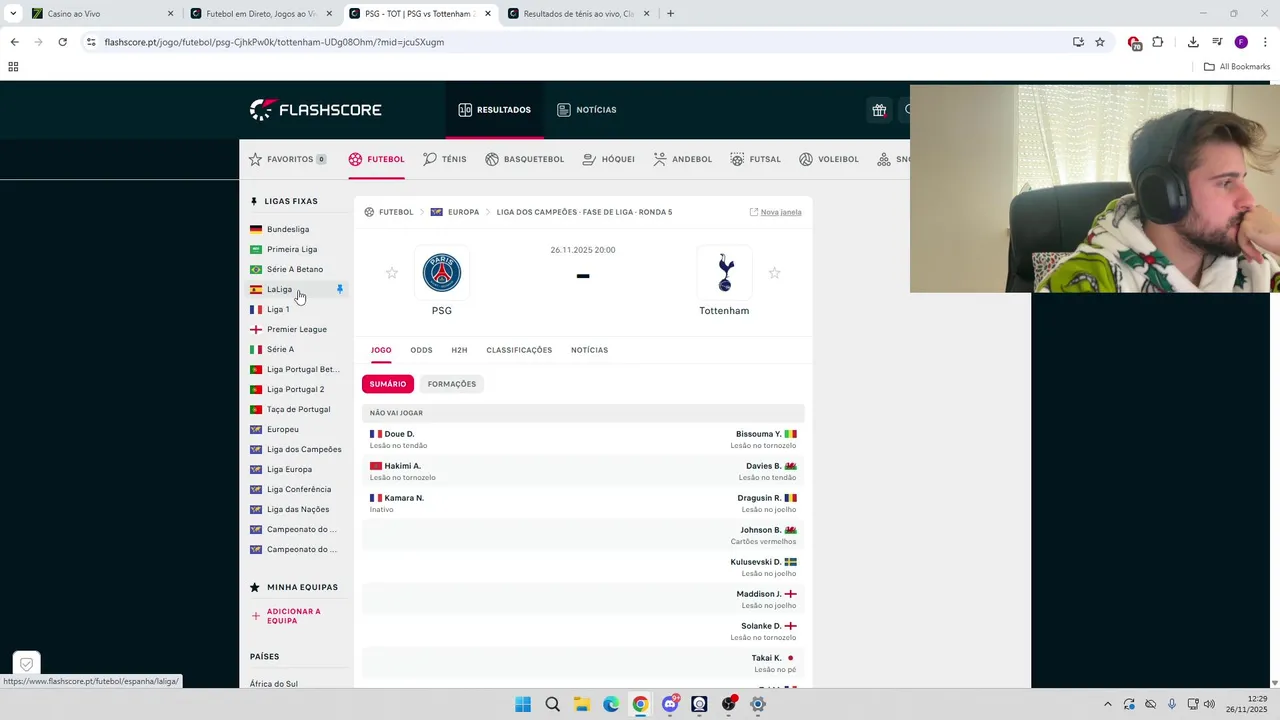
Task: Open Liga das Nações
Action: point(298,509)
